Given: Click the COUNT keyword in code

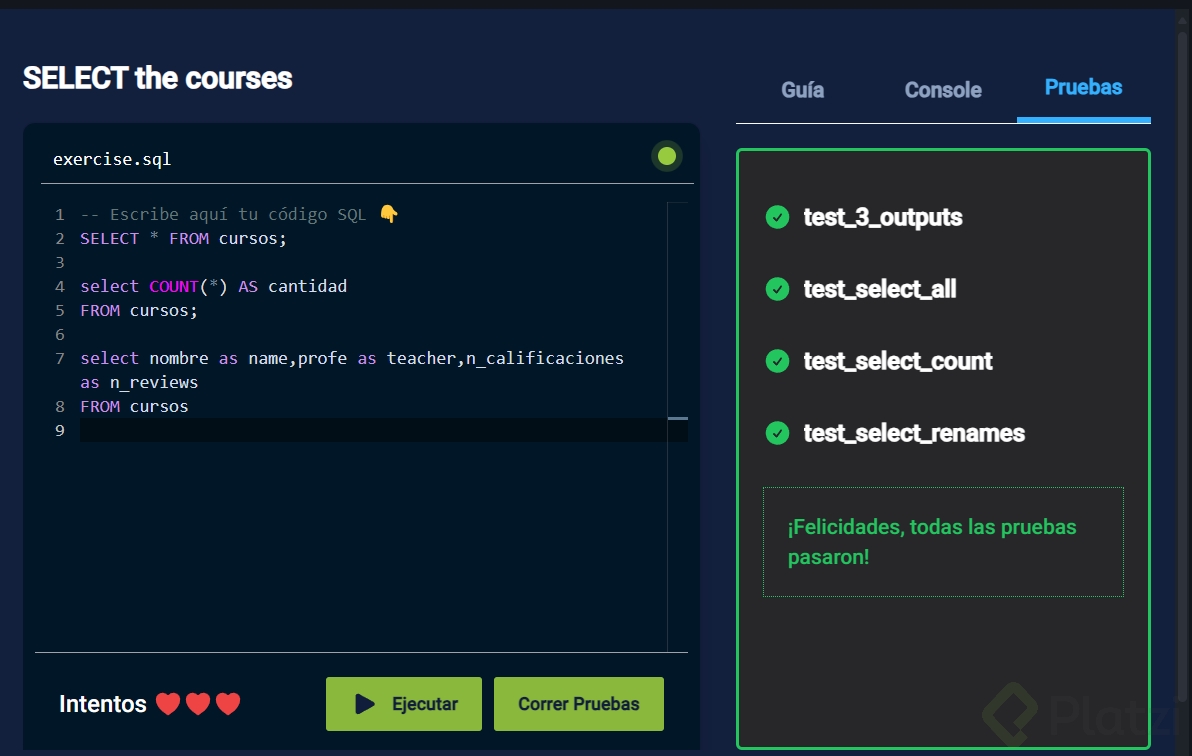Looking at the screenshot, I should 174,286.
